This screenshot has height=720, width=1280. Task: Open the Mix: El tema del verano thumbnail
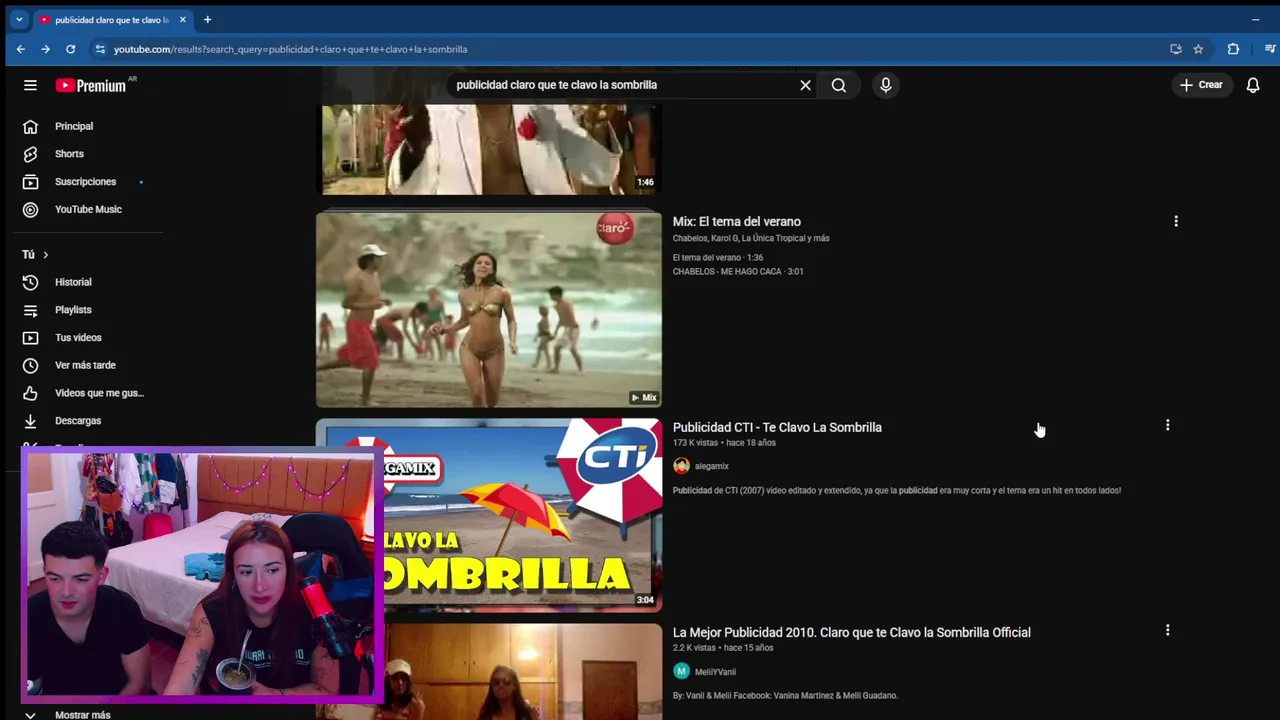489,309
